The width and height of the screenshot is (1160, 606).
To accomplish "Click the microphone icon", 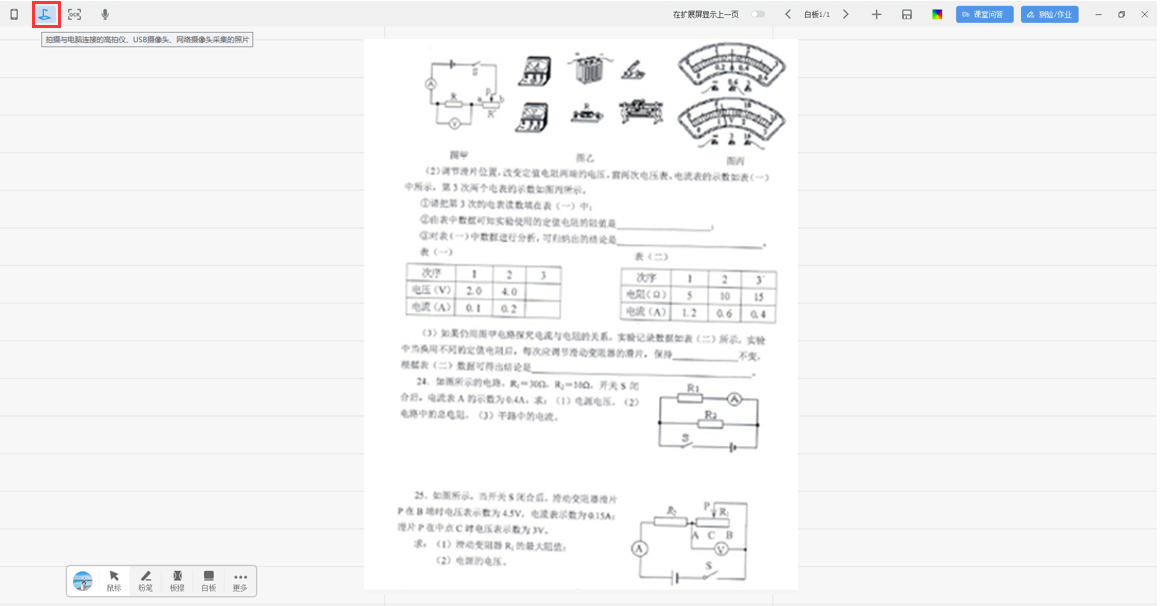I will click(105, 15).
